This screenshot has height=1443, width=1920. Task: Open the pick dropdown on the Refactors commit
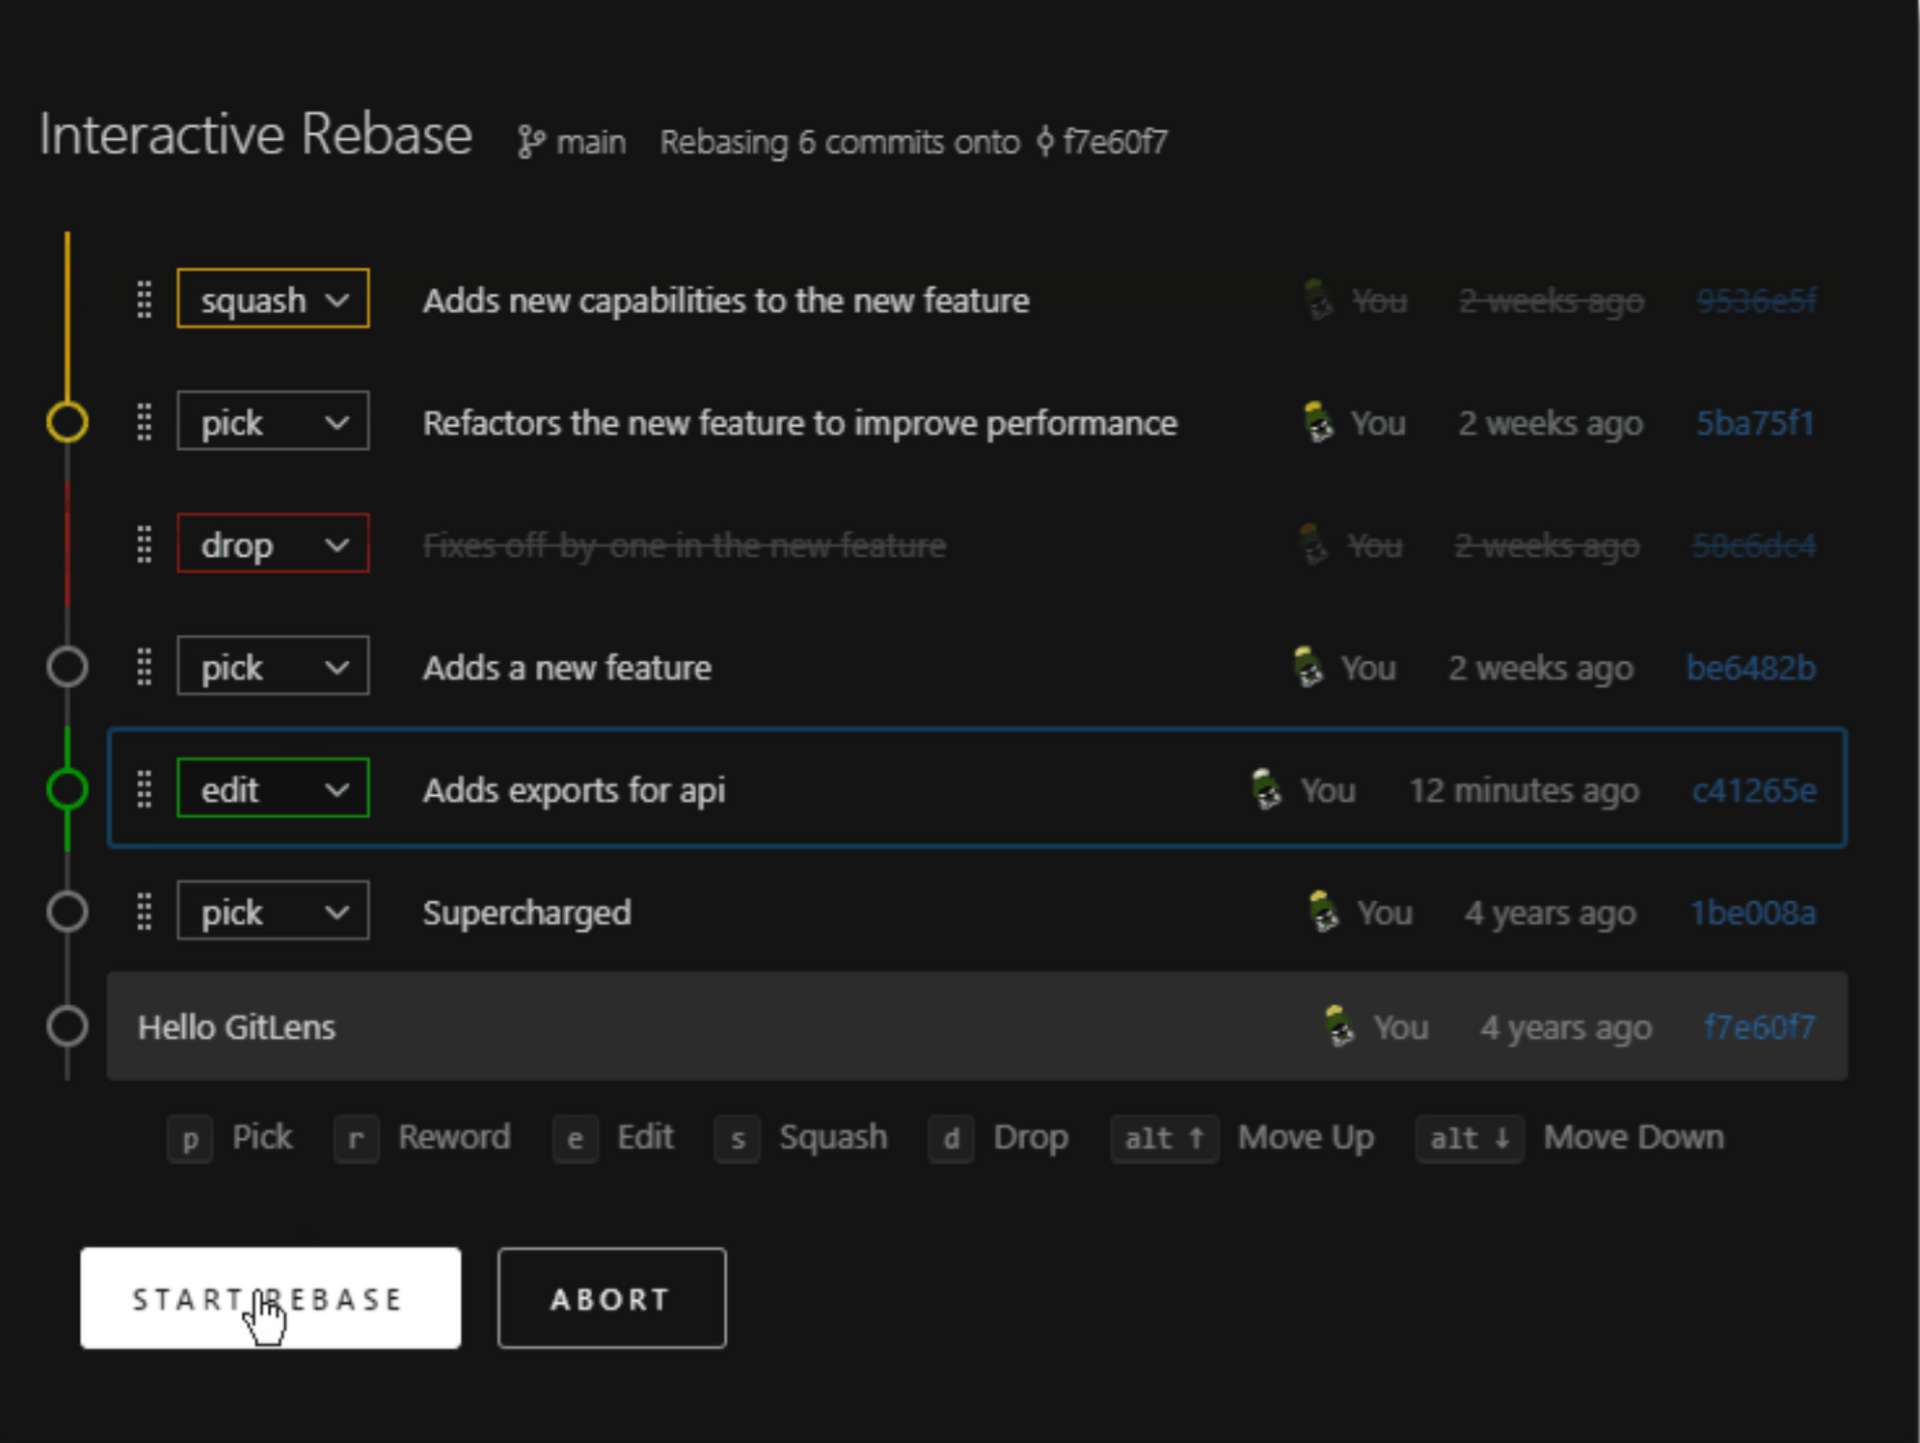pyautogui.click(x=272, y=421)
